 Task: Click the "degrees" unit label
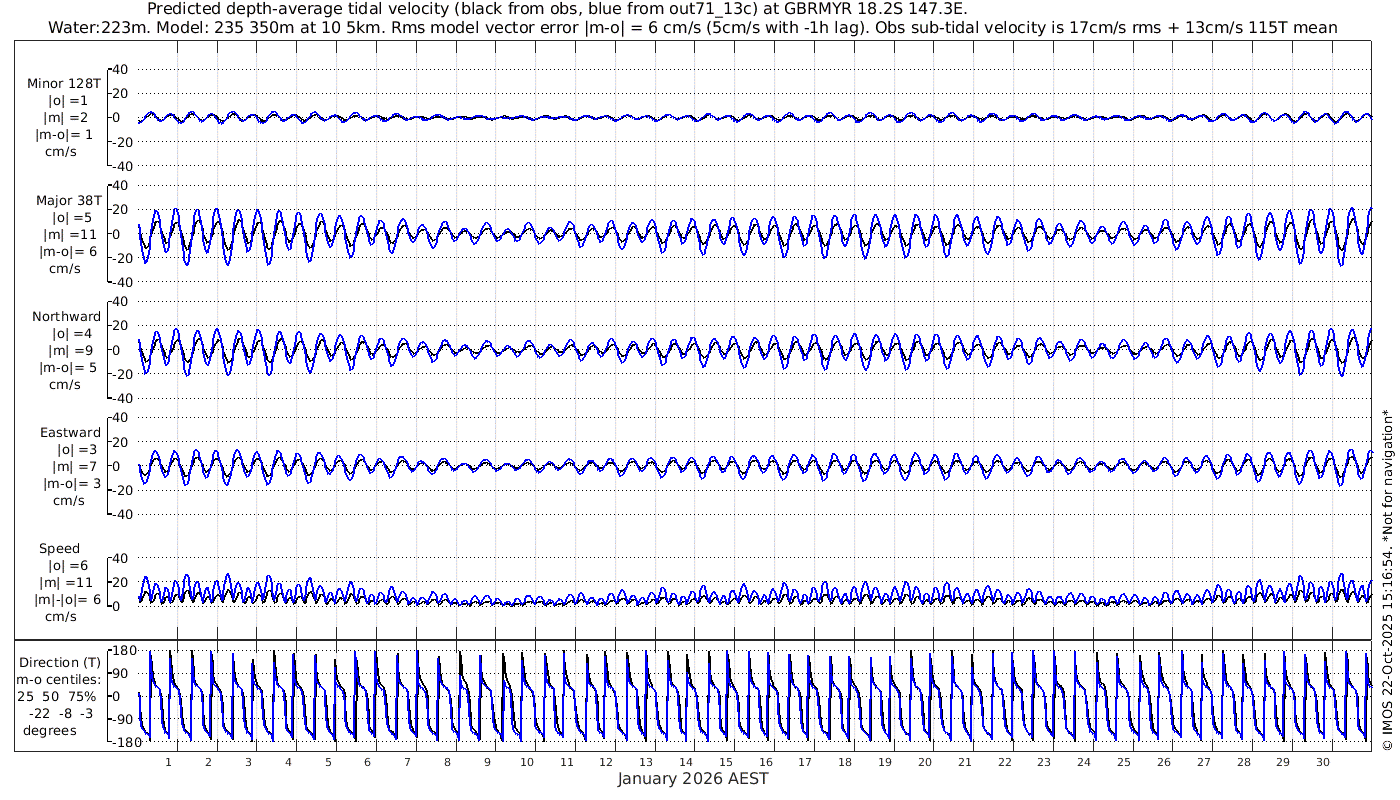(49, 730)
